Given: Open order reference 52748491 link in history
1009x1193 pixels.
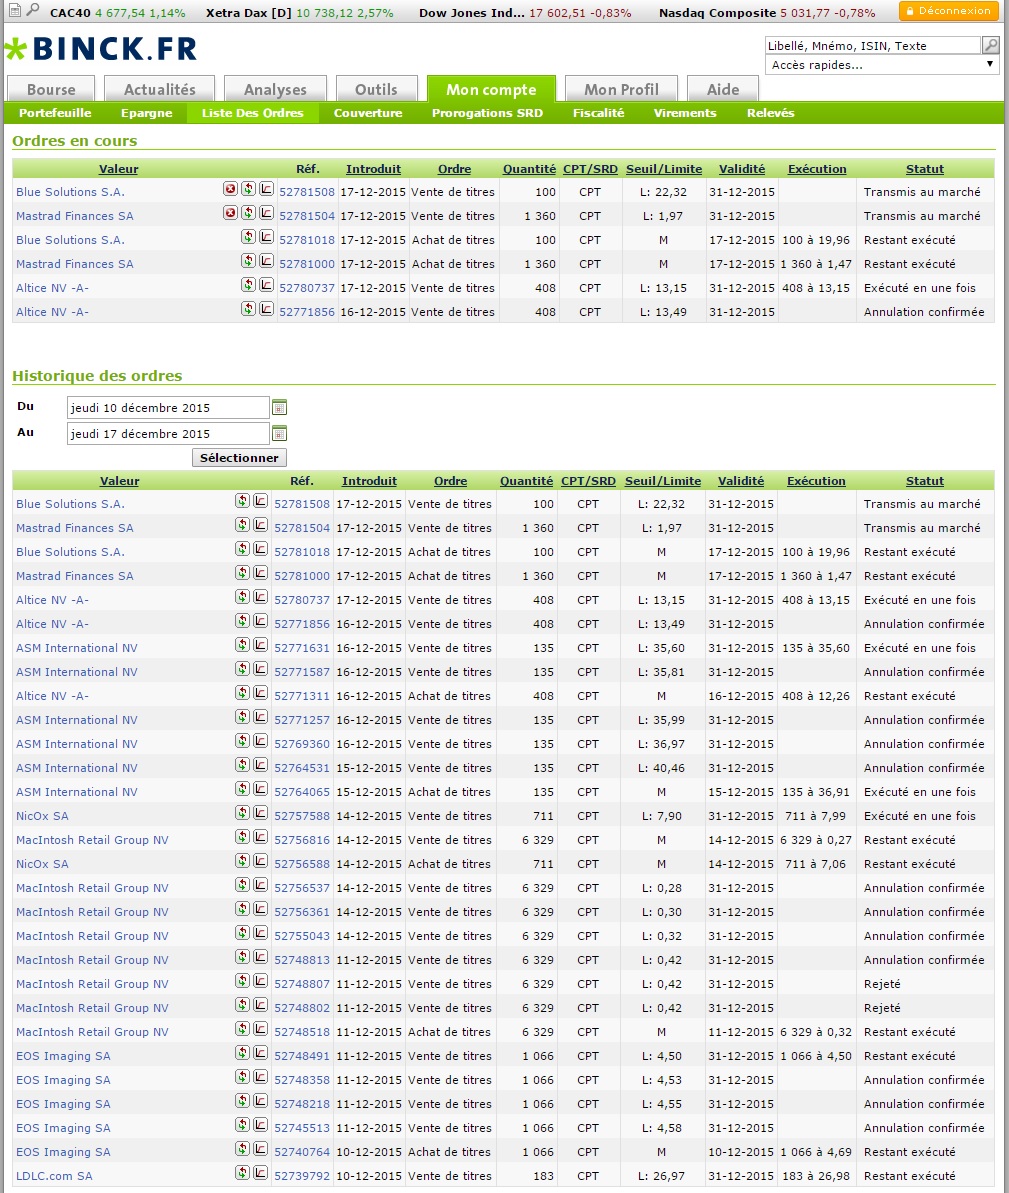Looking at the screenshot, I should pos(302,1056).
